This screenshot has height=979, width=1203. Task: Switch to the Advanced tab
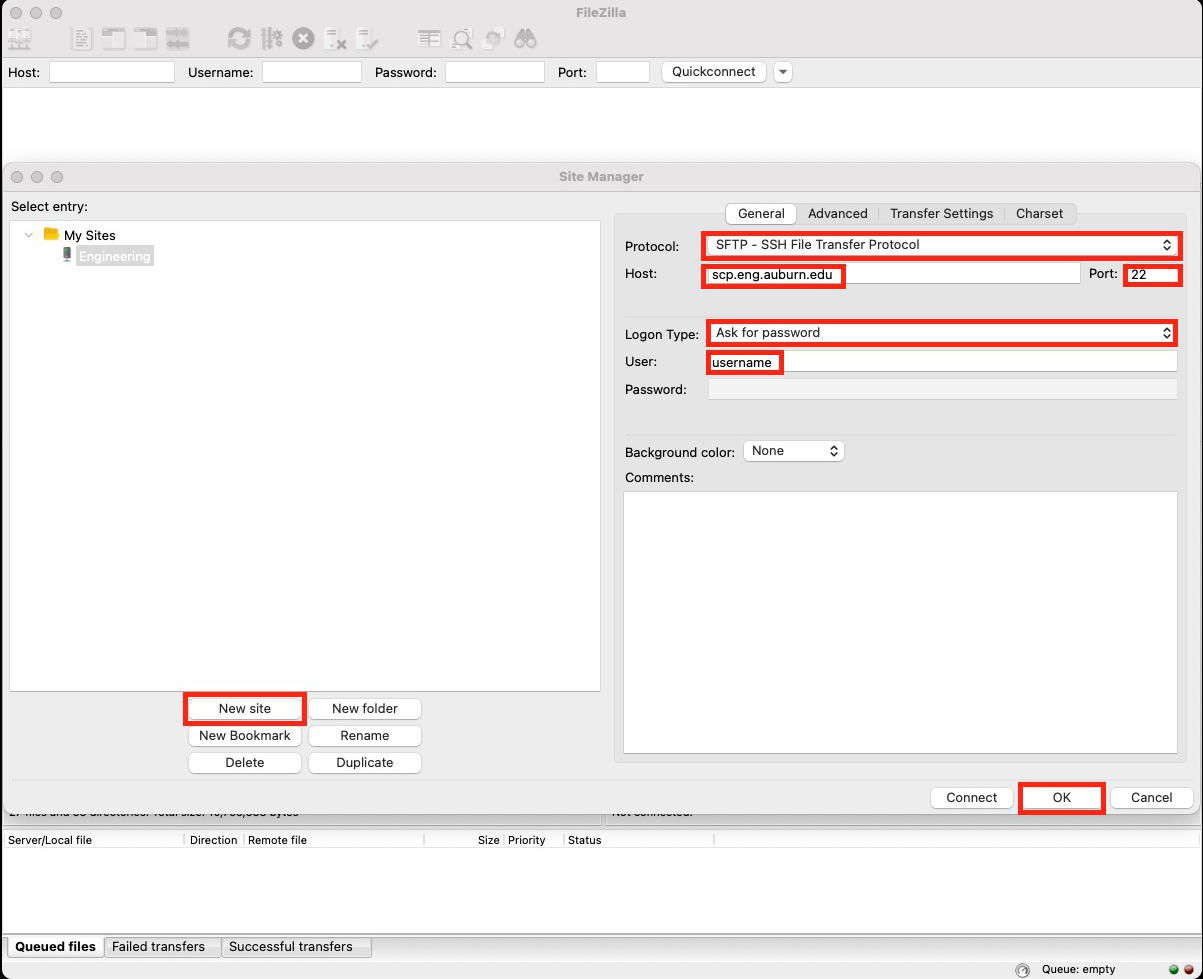(x=837, y=213)
